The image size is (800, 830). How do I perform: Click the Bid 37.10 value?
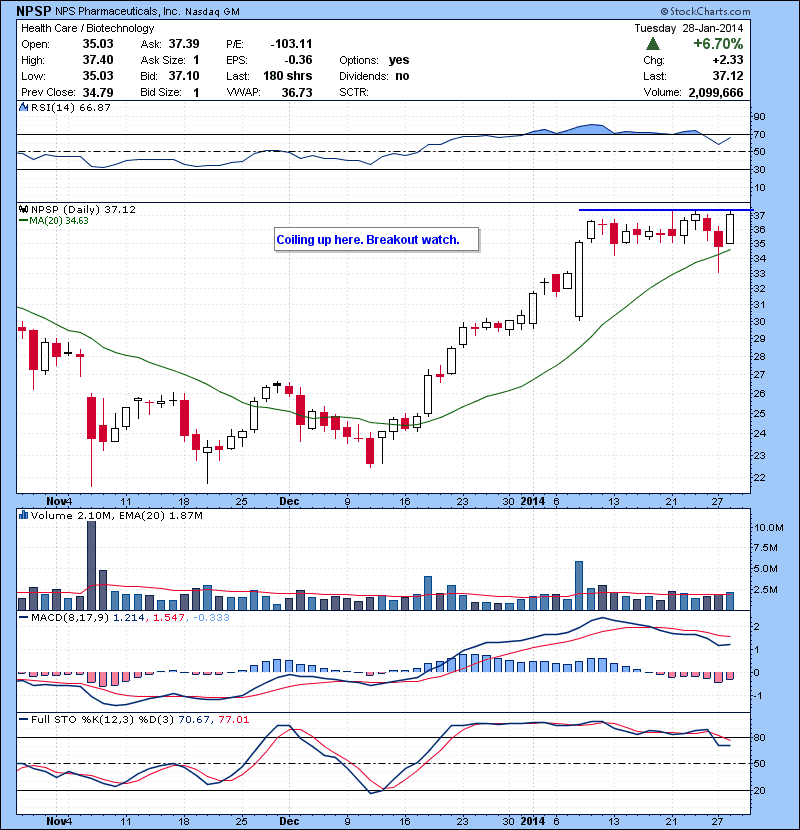click(184, 76)
